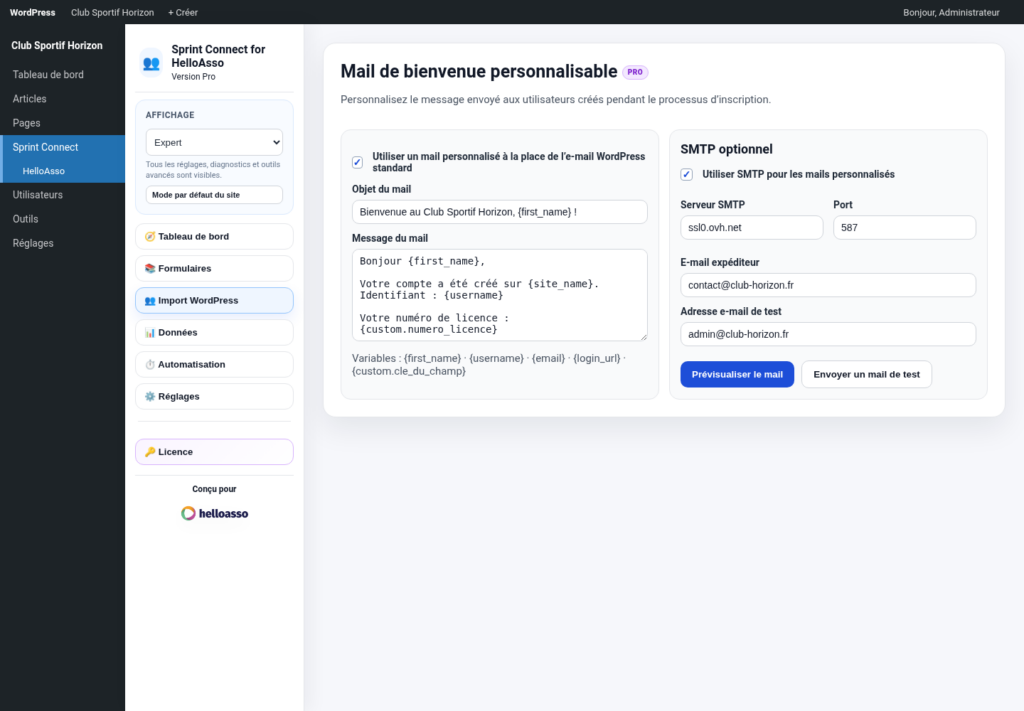
Task: Click the Conçu pour caption
Action: [x=214, y=489]
